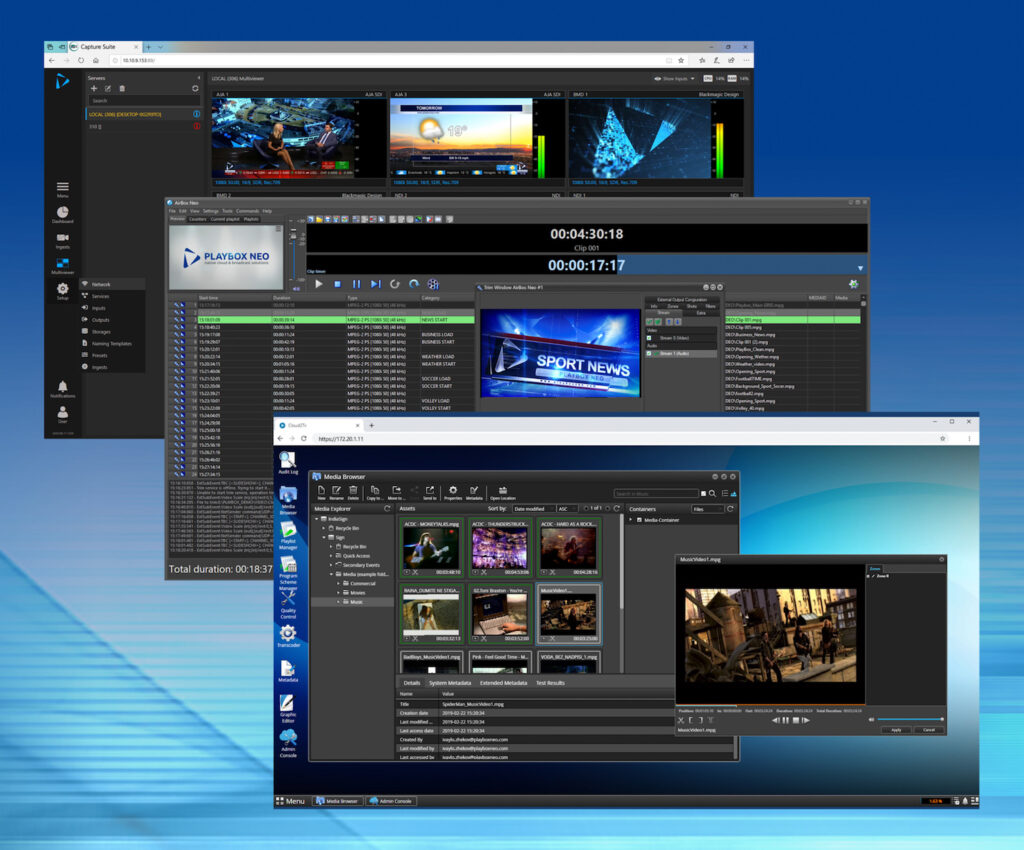Delete server with the trash icon
The height and width of the screenshot is (850, 1024).
tap(122, 89)
